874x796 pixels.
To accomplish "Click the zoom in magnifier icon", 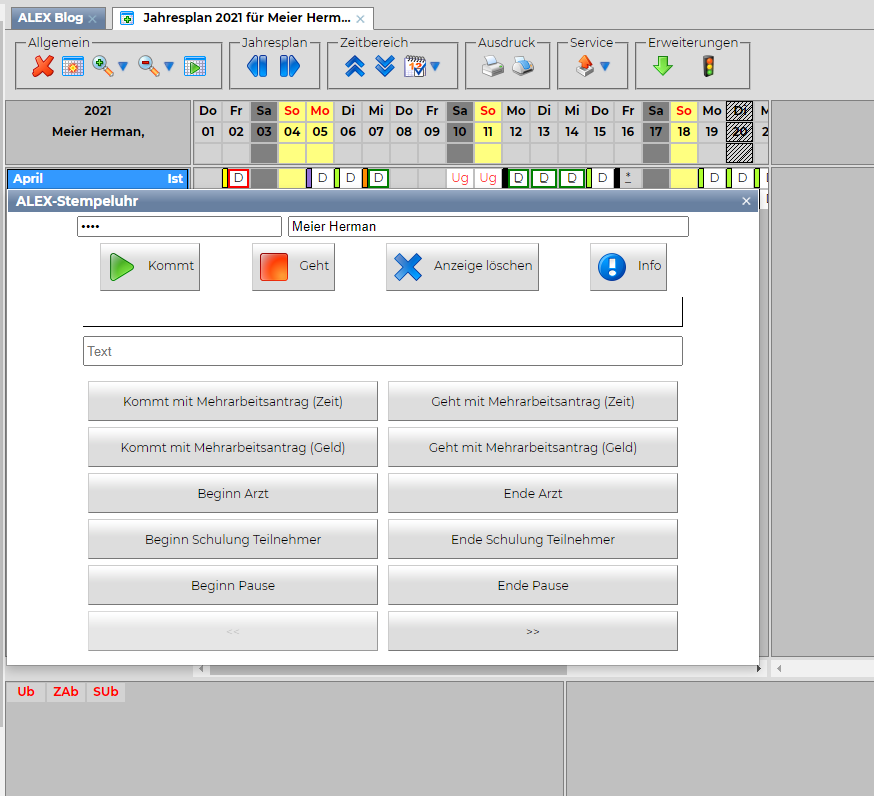I will [102, 67].
